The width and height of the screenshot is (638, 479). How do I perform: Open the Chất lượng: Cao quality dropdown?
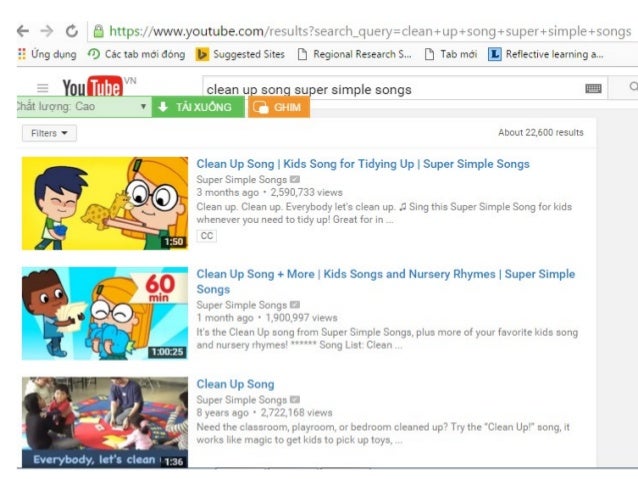[x=82, y=107]
